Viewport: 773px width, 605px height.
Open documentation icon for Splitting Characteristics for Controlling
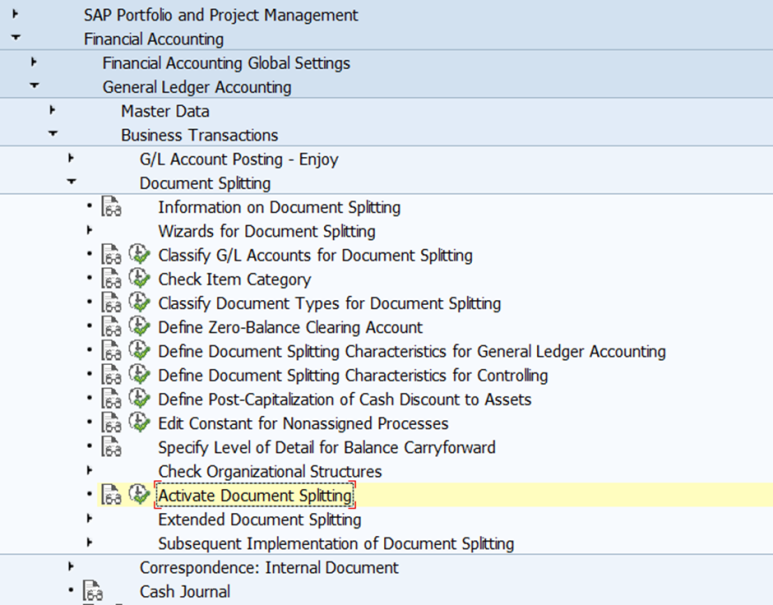[x=111, y=375]
